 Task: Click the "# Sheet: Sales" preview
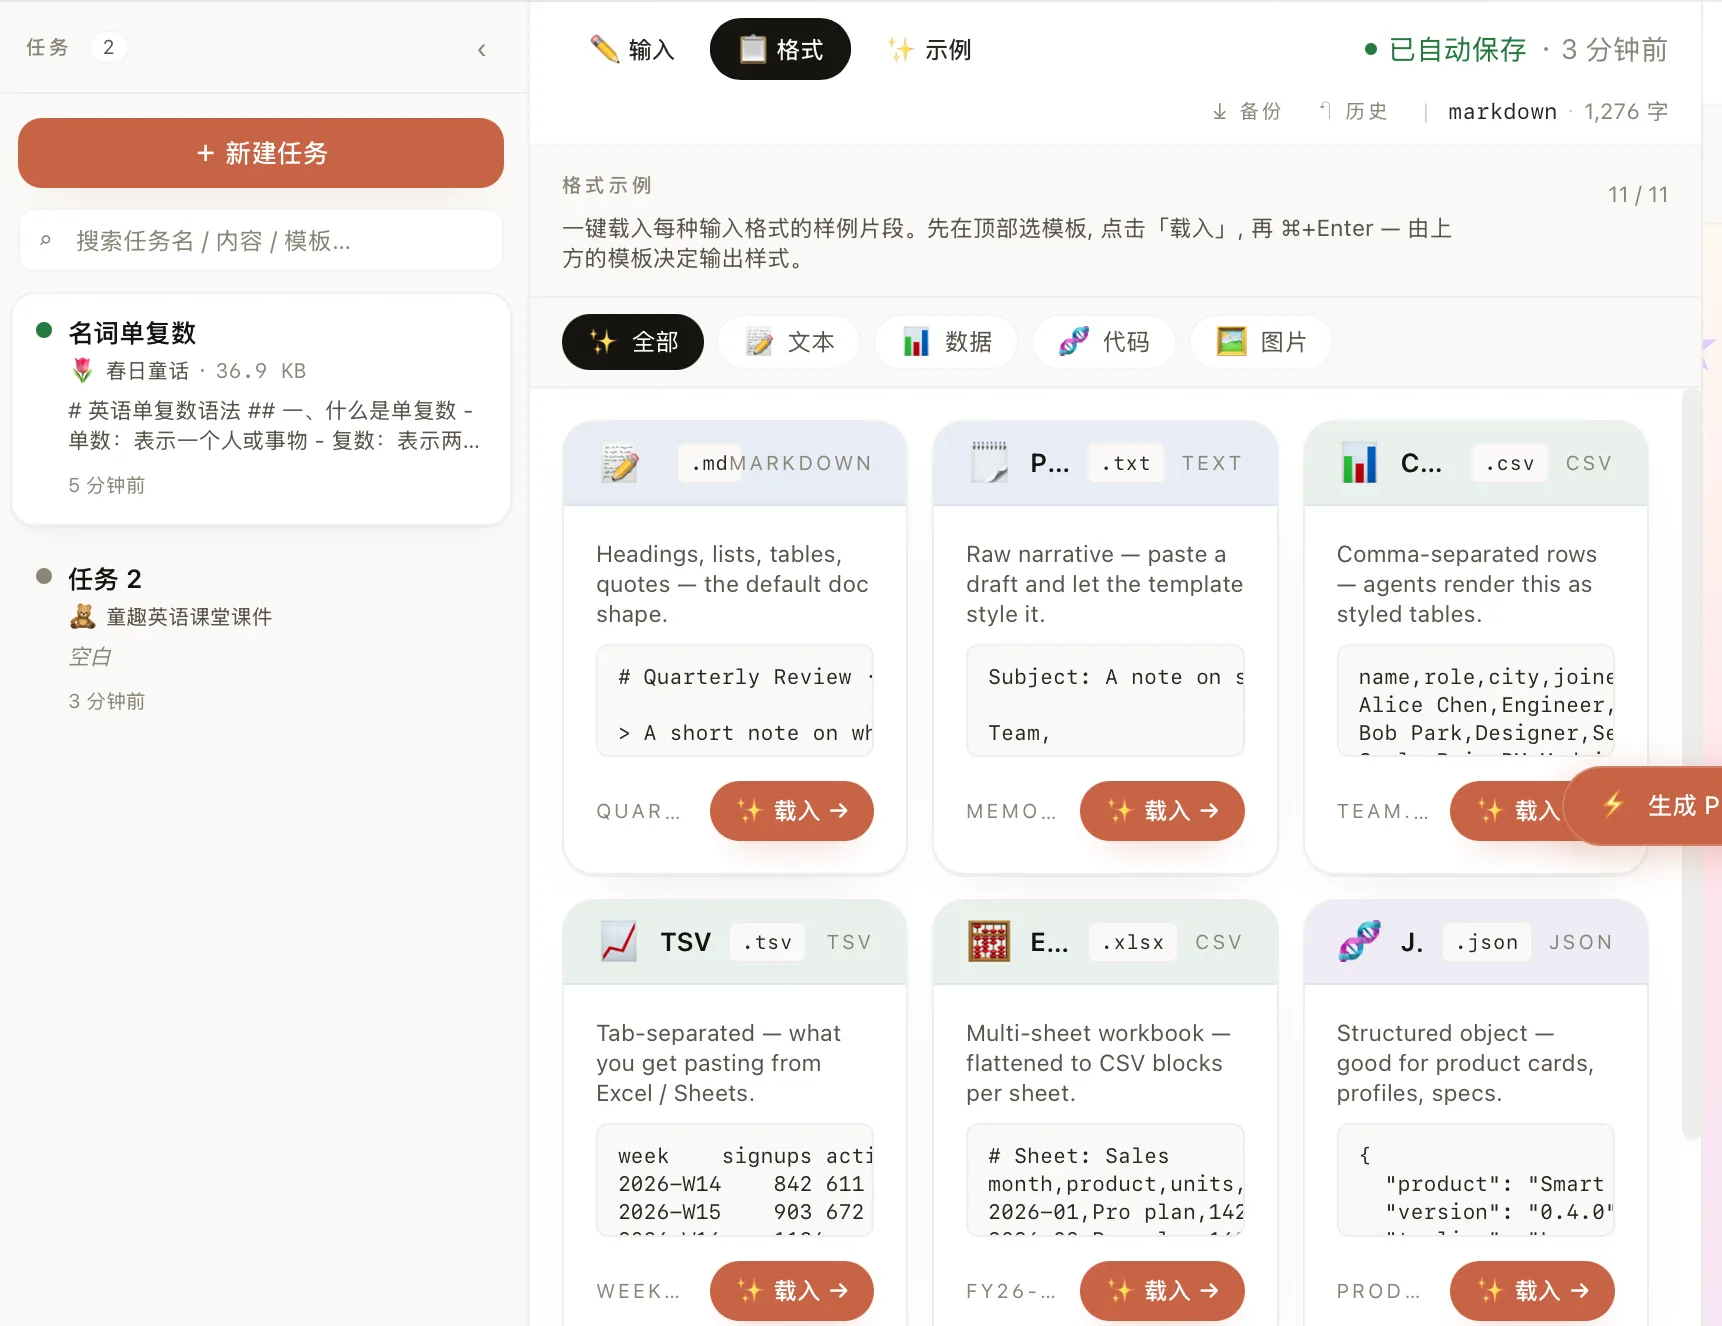click(x=1105, y=1181)
